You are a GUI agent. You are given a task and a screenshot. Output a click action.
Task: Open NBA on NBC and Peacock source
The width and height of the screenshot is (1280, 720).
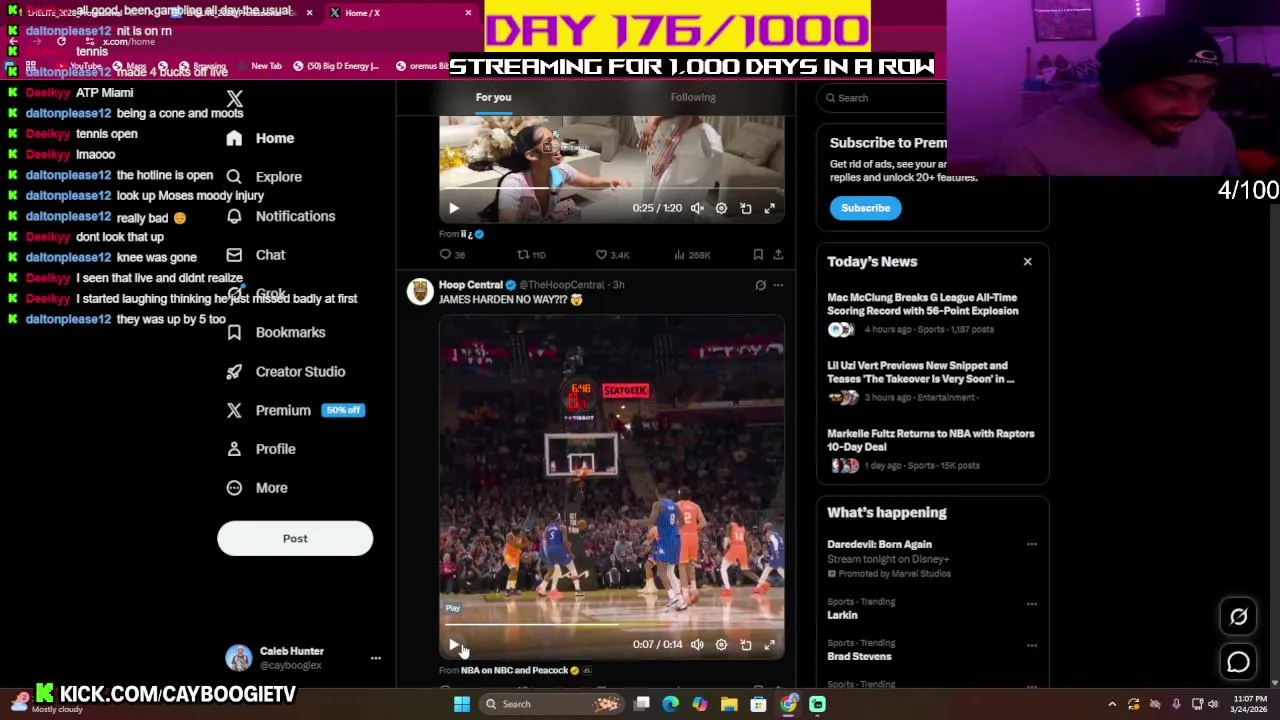(x=514, y=670)
